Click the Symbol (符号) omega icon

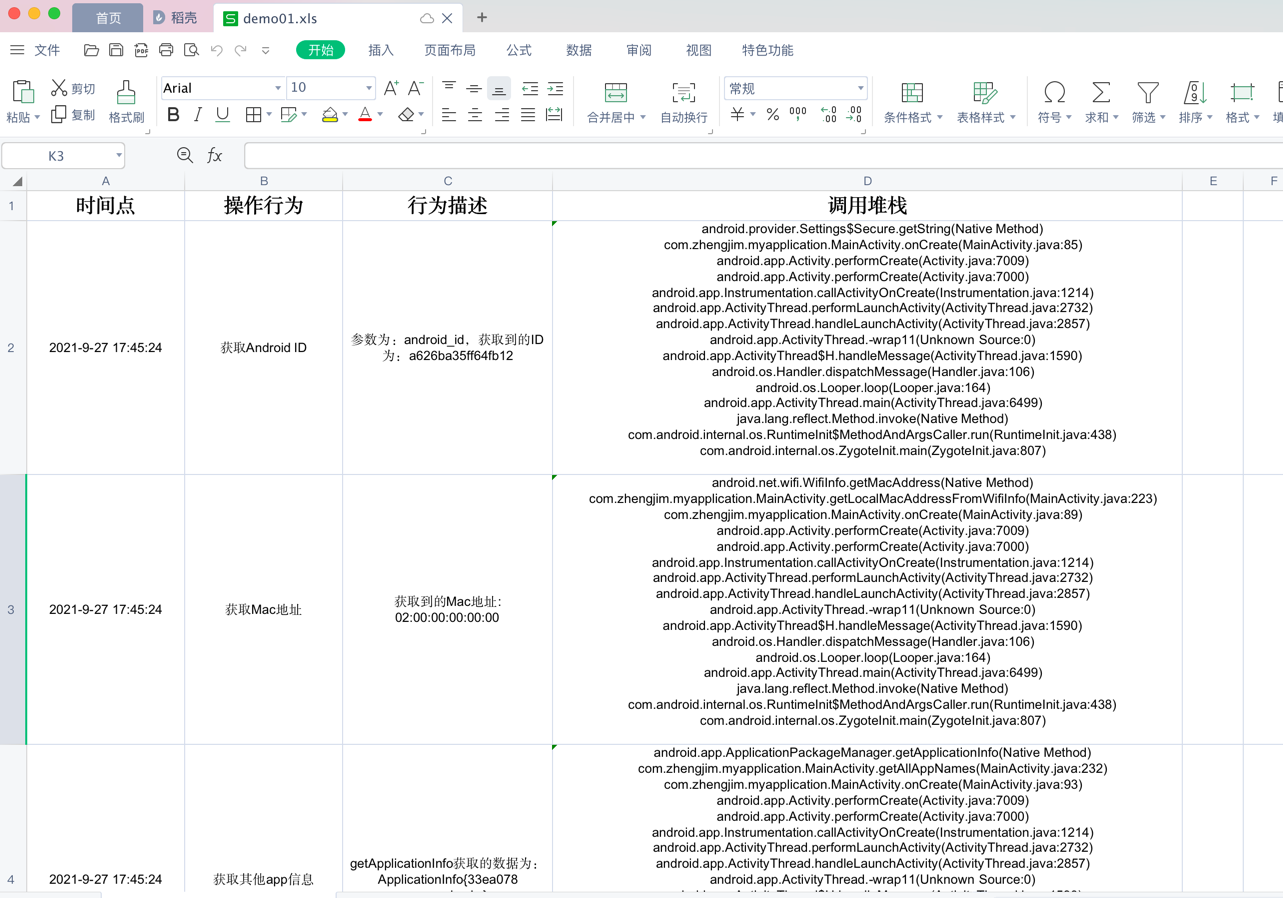(1054, 93)
